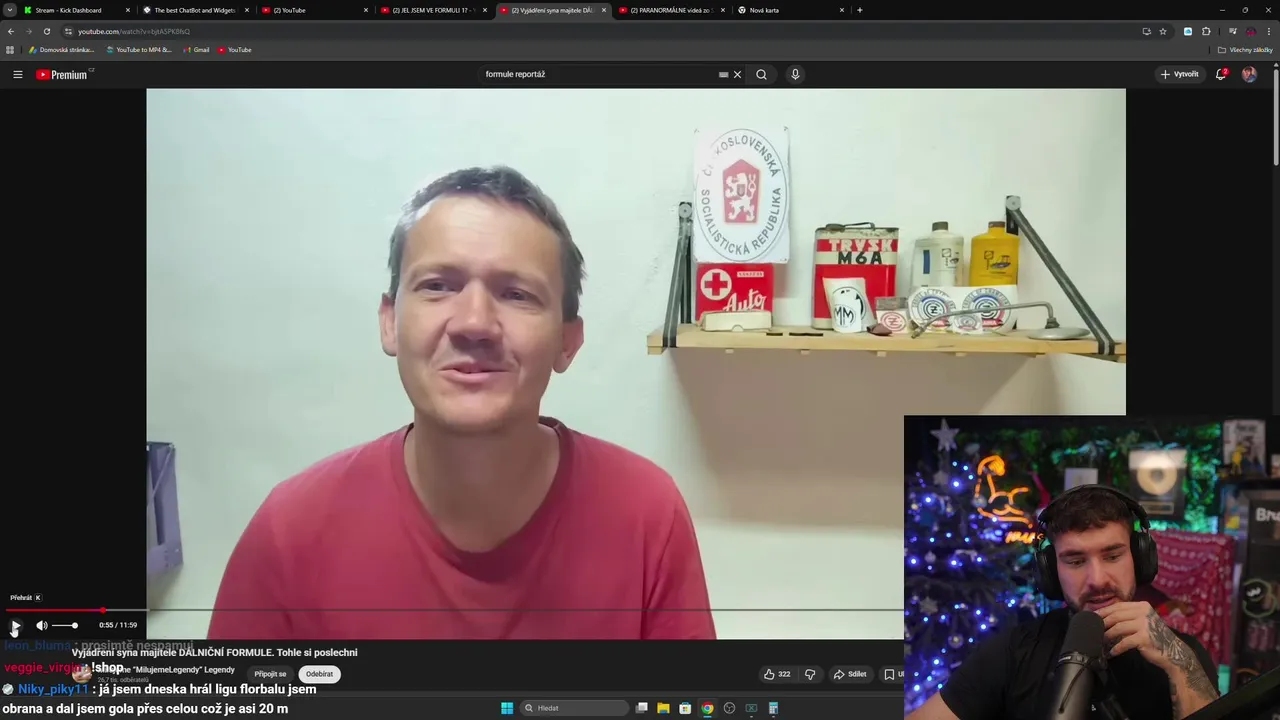Open the apps grid in bookmarks bar
1280x720 pixels.
(10, 50)
